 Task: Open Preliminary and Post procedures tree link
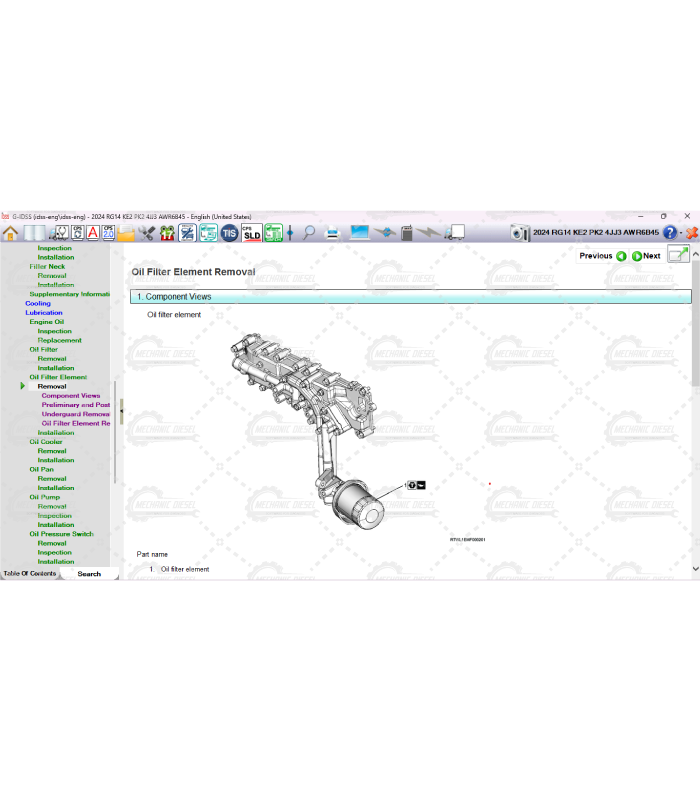point(76,405)
